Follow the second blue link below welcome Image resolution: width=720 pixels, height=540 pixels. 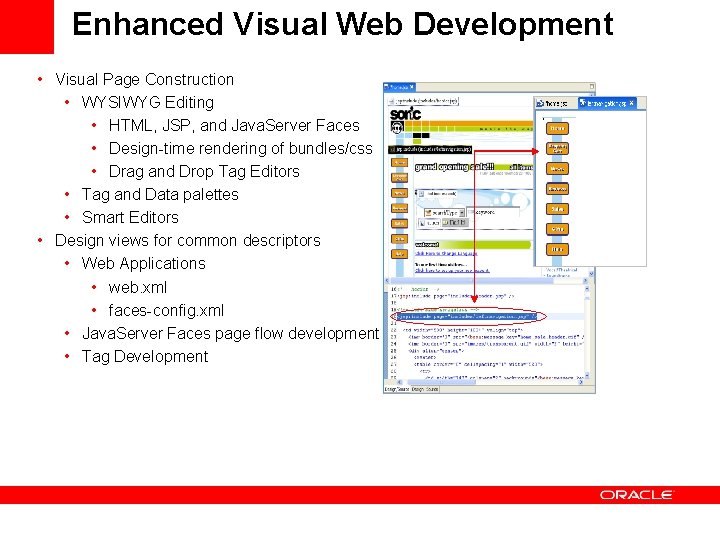[x=452, y=271]
